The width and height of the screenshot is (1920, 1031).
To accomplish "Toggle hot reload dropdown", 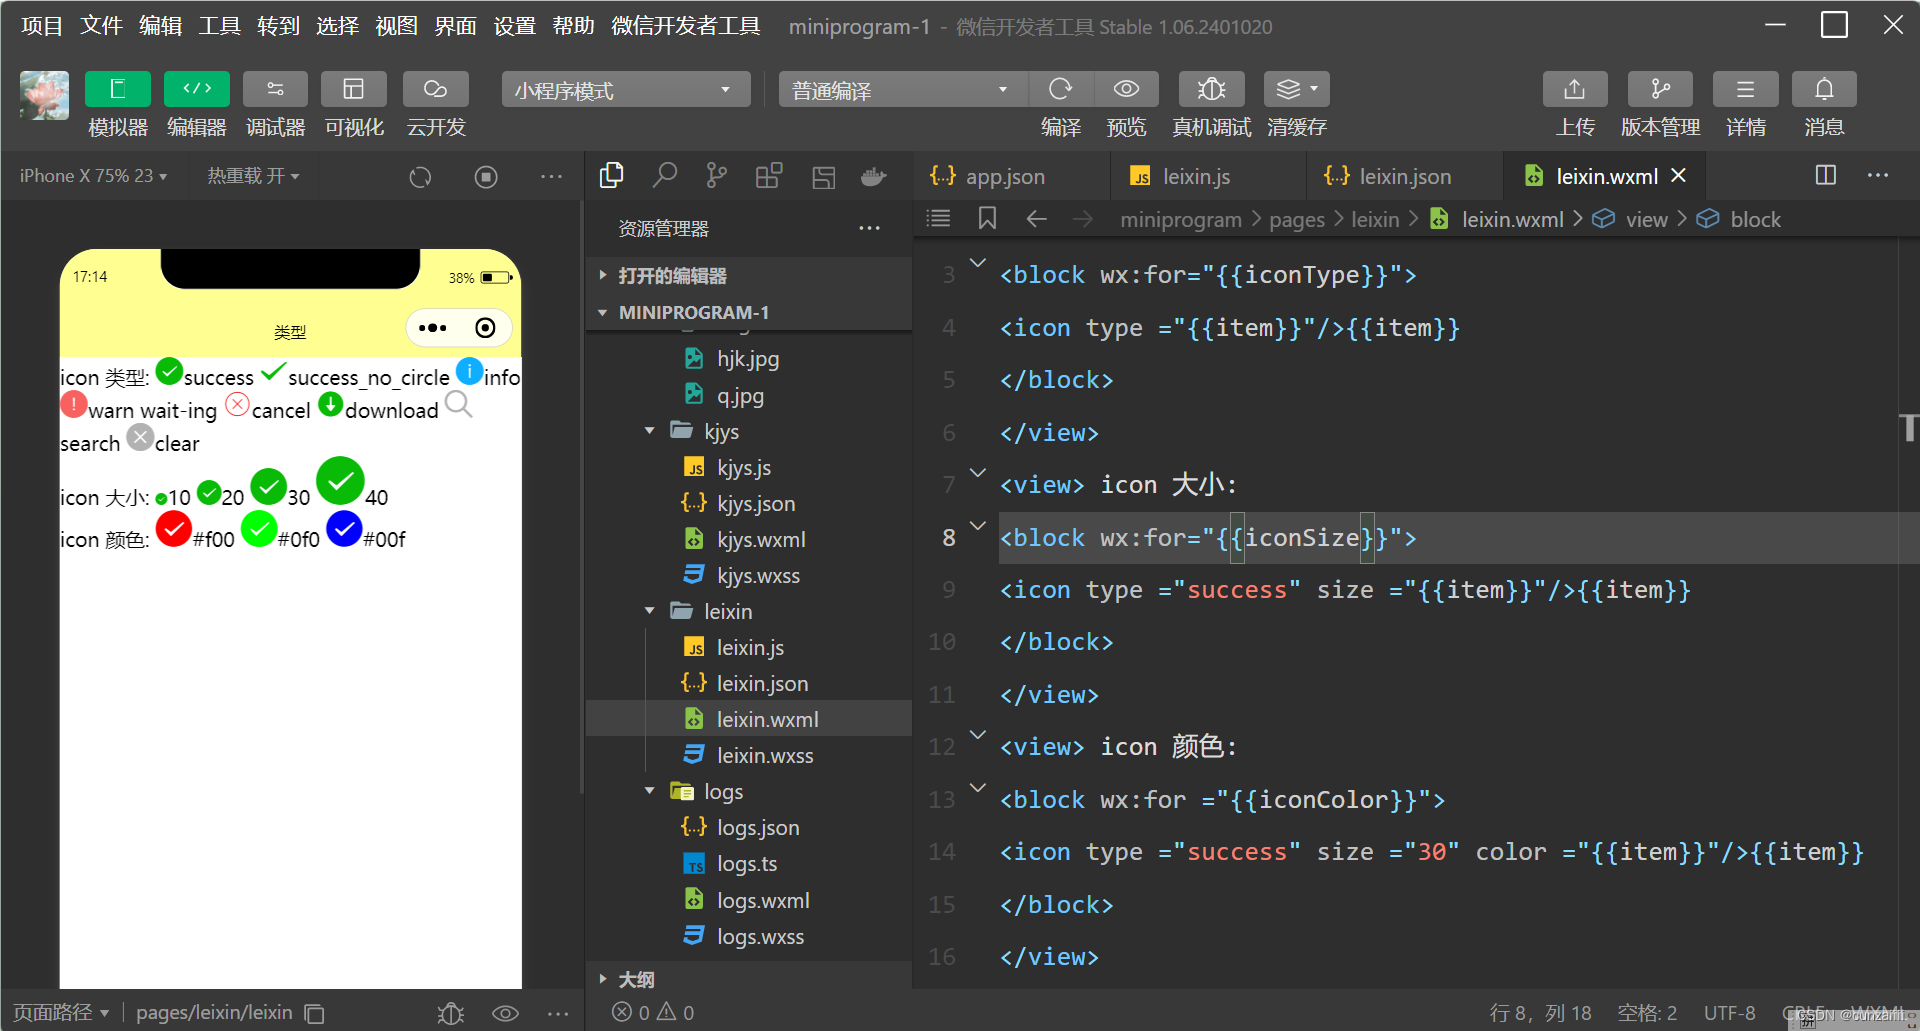I will (x=253, y=176).
